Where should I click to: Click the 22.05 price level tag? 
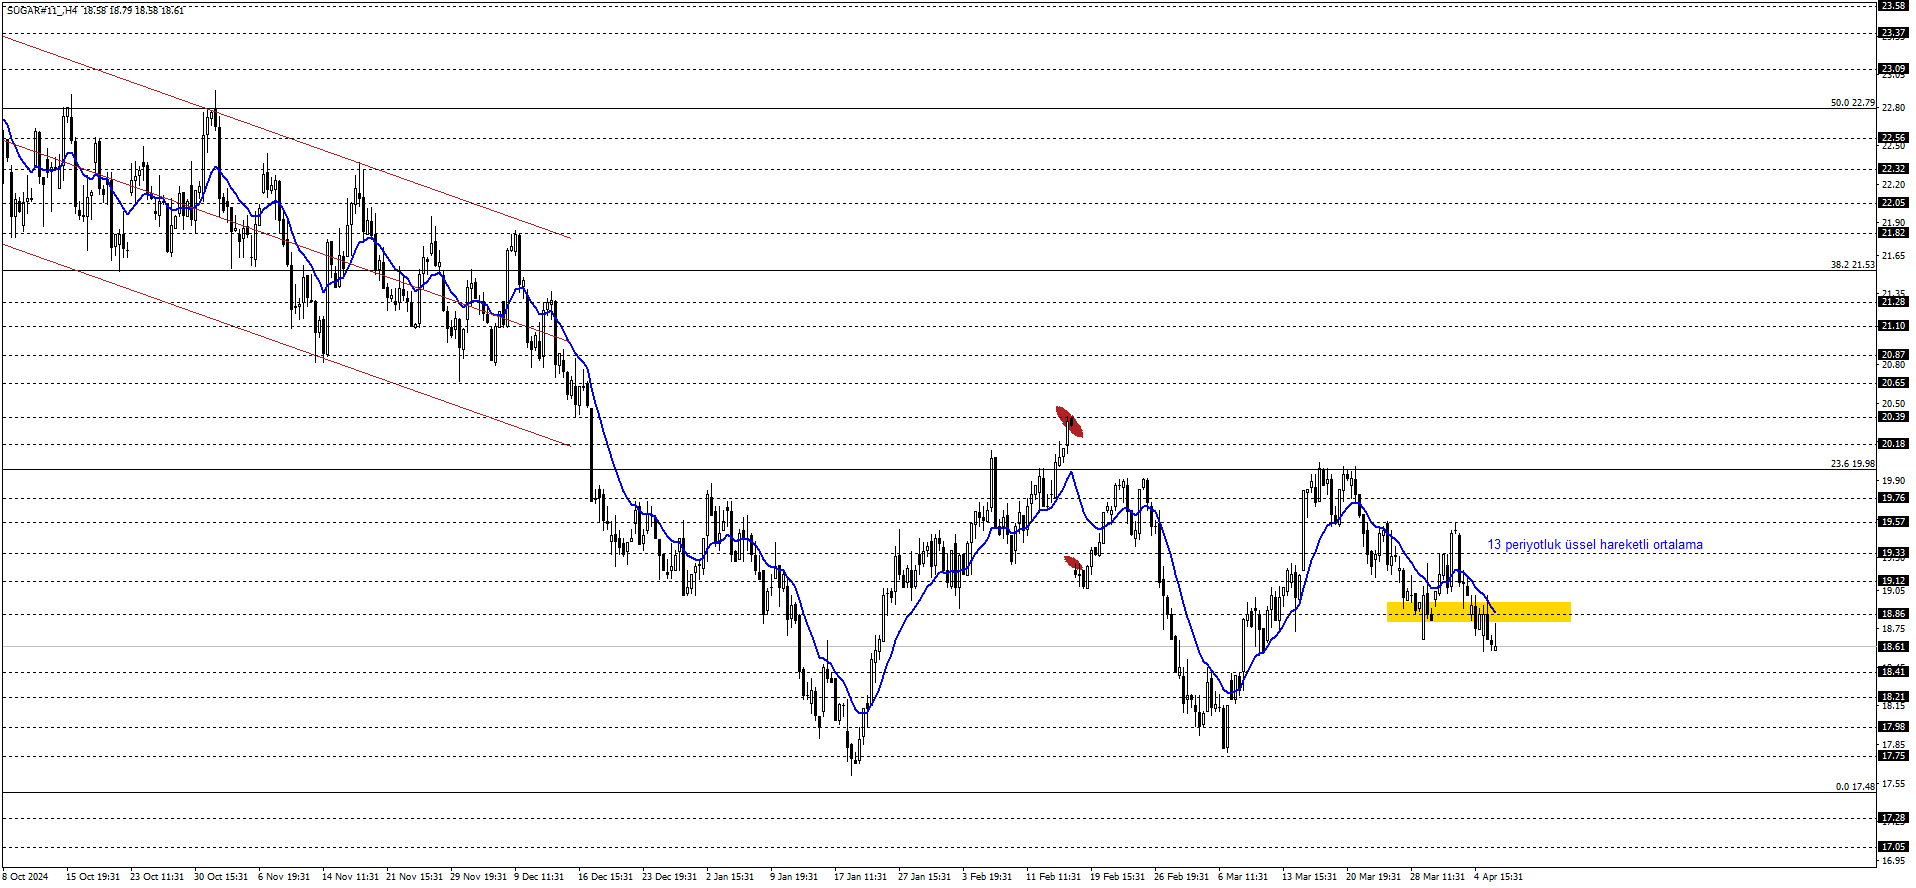[x=1893, y=202]
